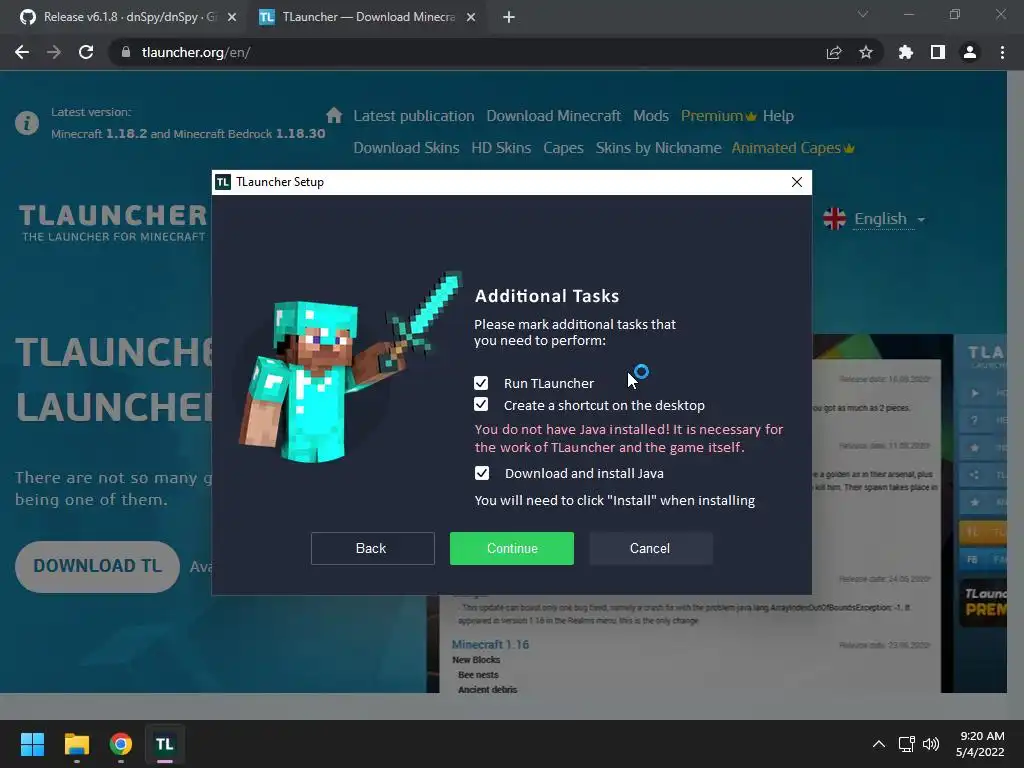This screenshot has height=768, width=1024.
Task: Open the Capes page
Action: pos(564,148)
